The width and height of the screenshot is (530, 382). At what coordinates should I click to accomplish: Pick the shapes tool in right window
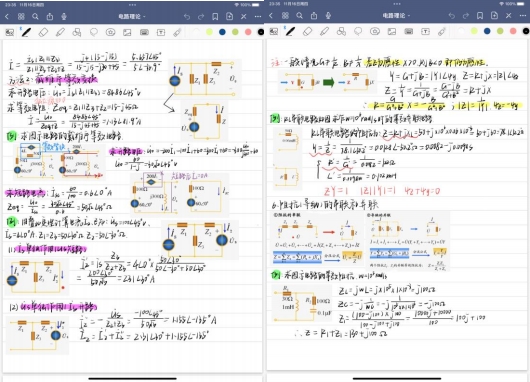coord(341,31)
